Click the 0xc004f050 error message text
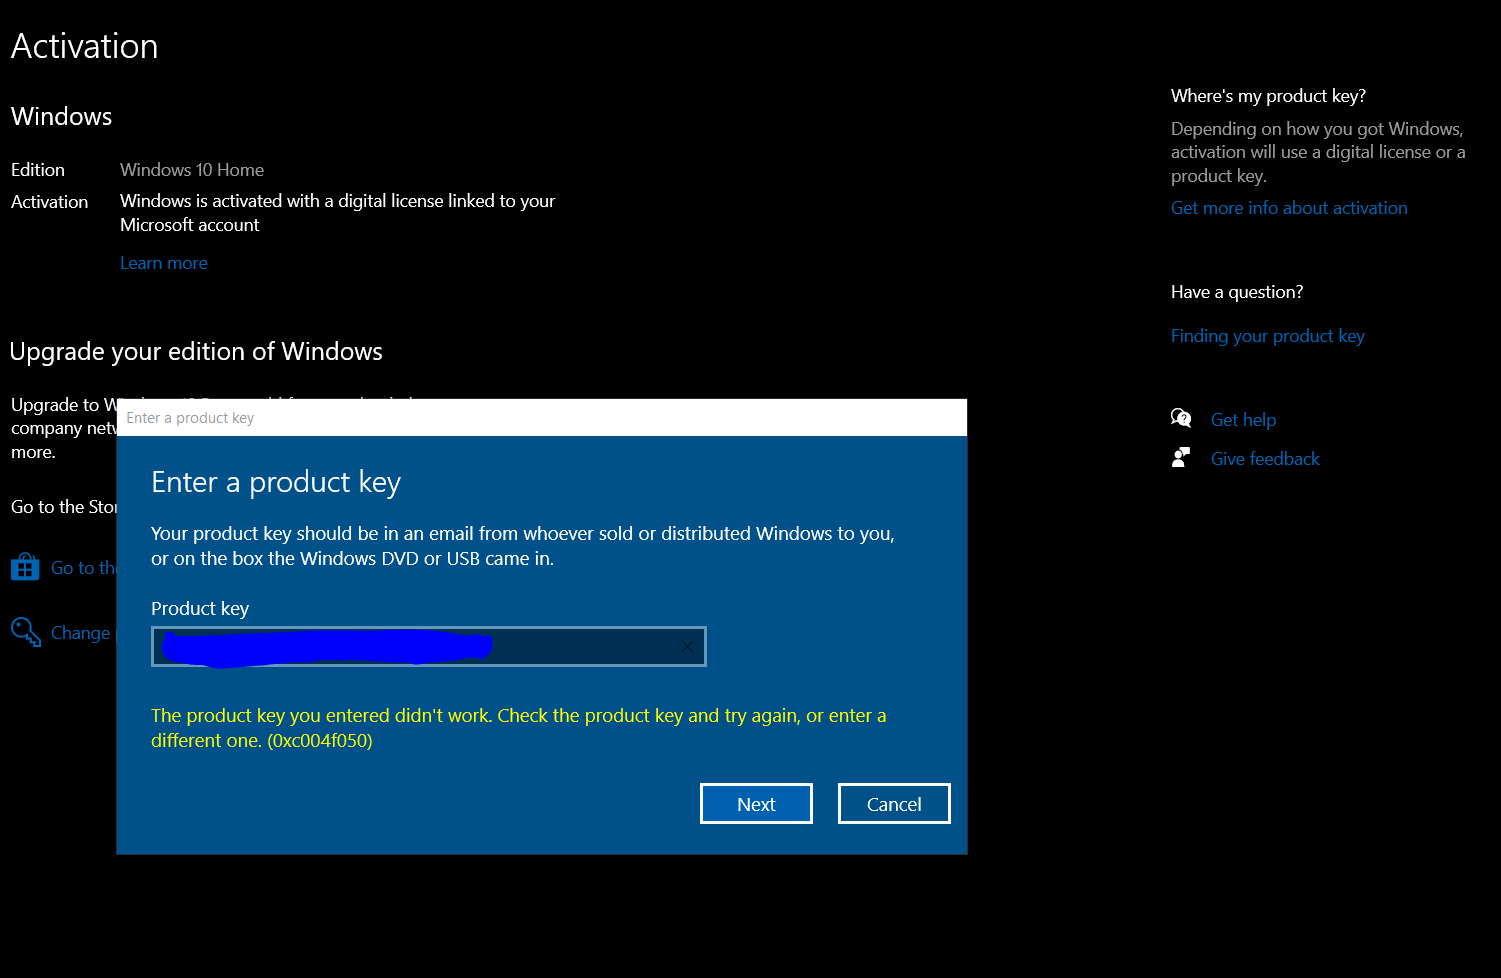This screenshot has width=1501, height=978. click(518, 728)
